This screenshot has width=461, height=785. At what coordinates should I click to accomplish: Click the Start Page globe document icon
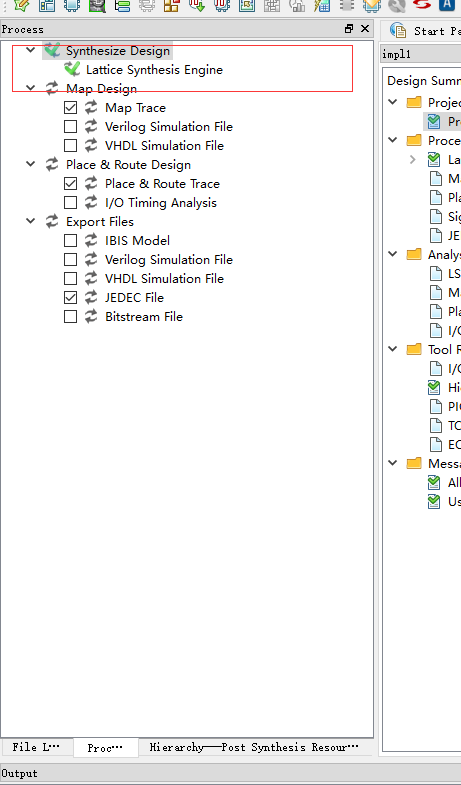pos(398,31)
